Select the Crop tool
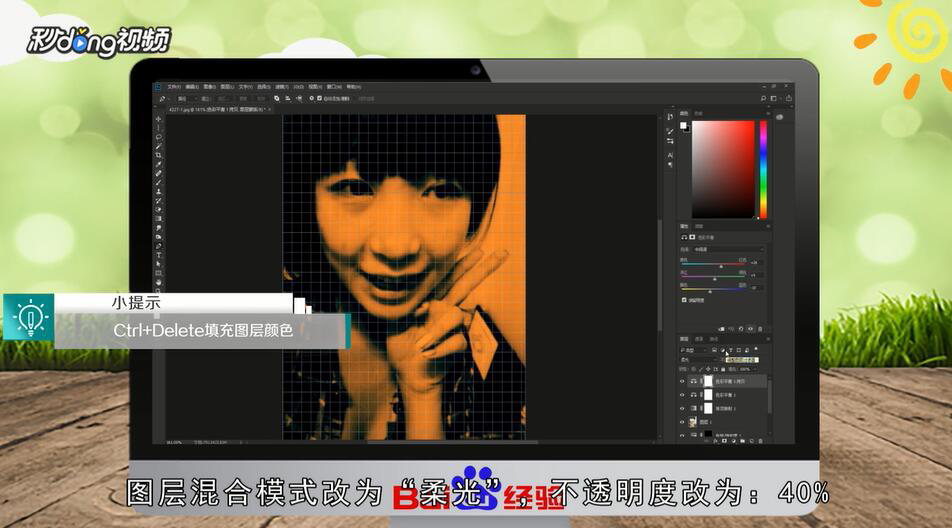Viewport: 952px width, 528px height. 158,155
